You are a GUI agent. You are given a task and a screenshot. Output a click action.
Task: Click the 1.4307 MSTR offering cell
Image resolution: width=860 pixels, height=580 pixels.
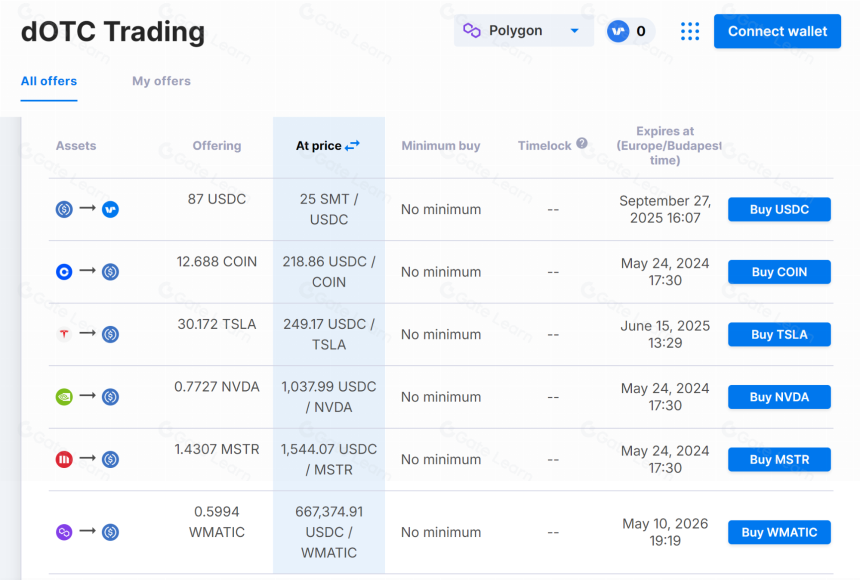217,449
